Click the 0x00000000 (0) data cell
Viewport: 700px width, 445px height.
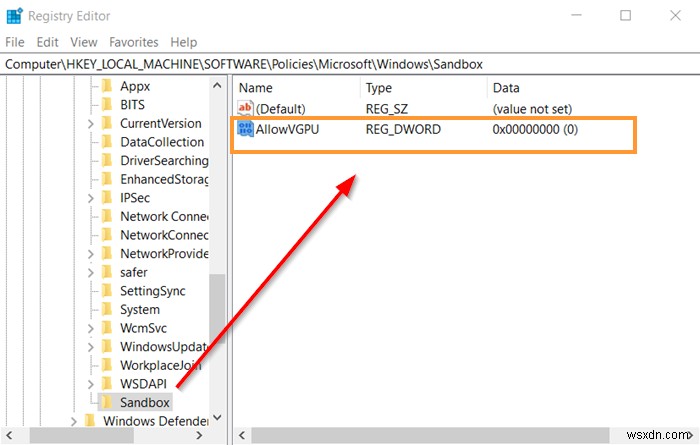coord(535,129)
